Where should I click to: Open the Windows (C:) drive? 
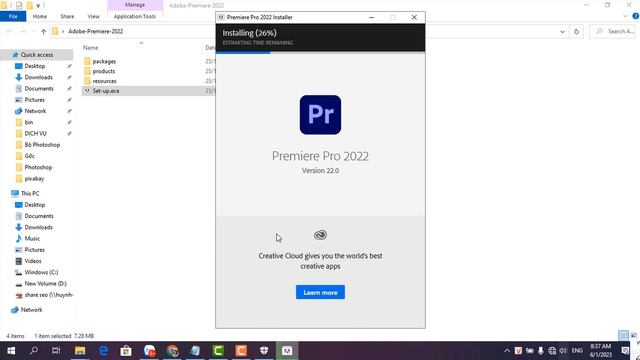point(41,272)
